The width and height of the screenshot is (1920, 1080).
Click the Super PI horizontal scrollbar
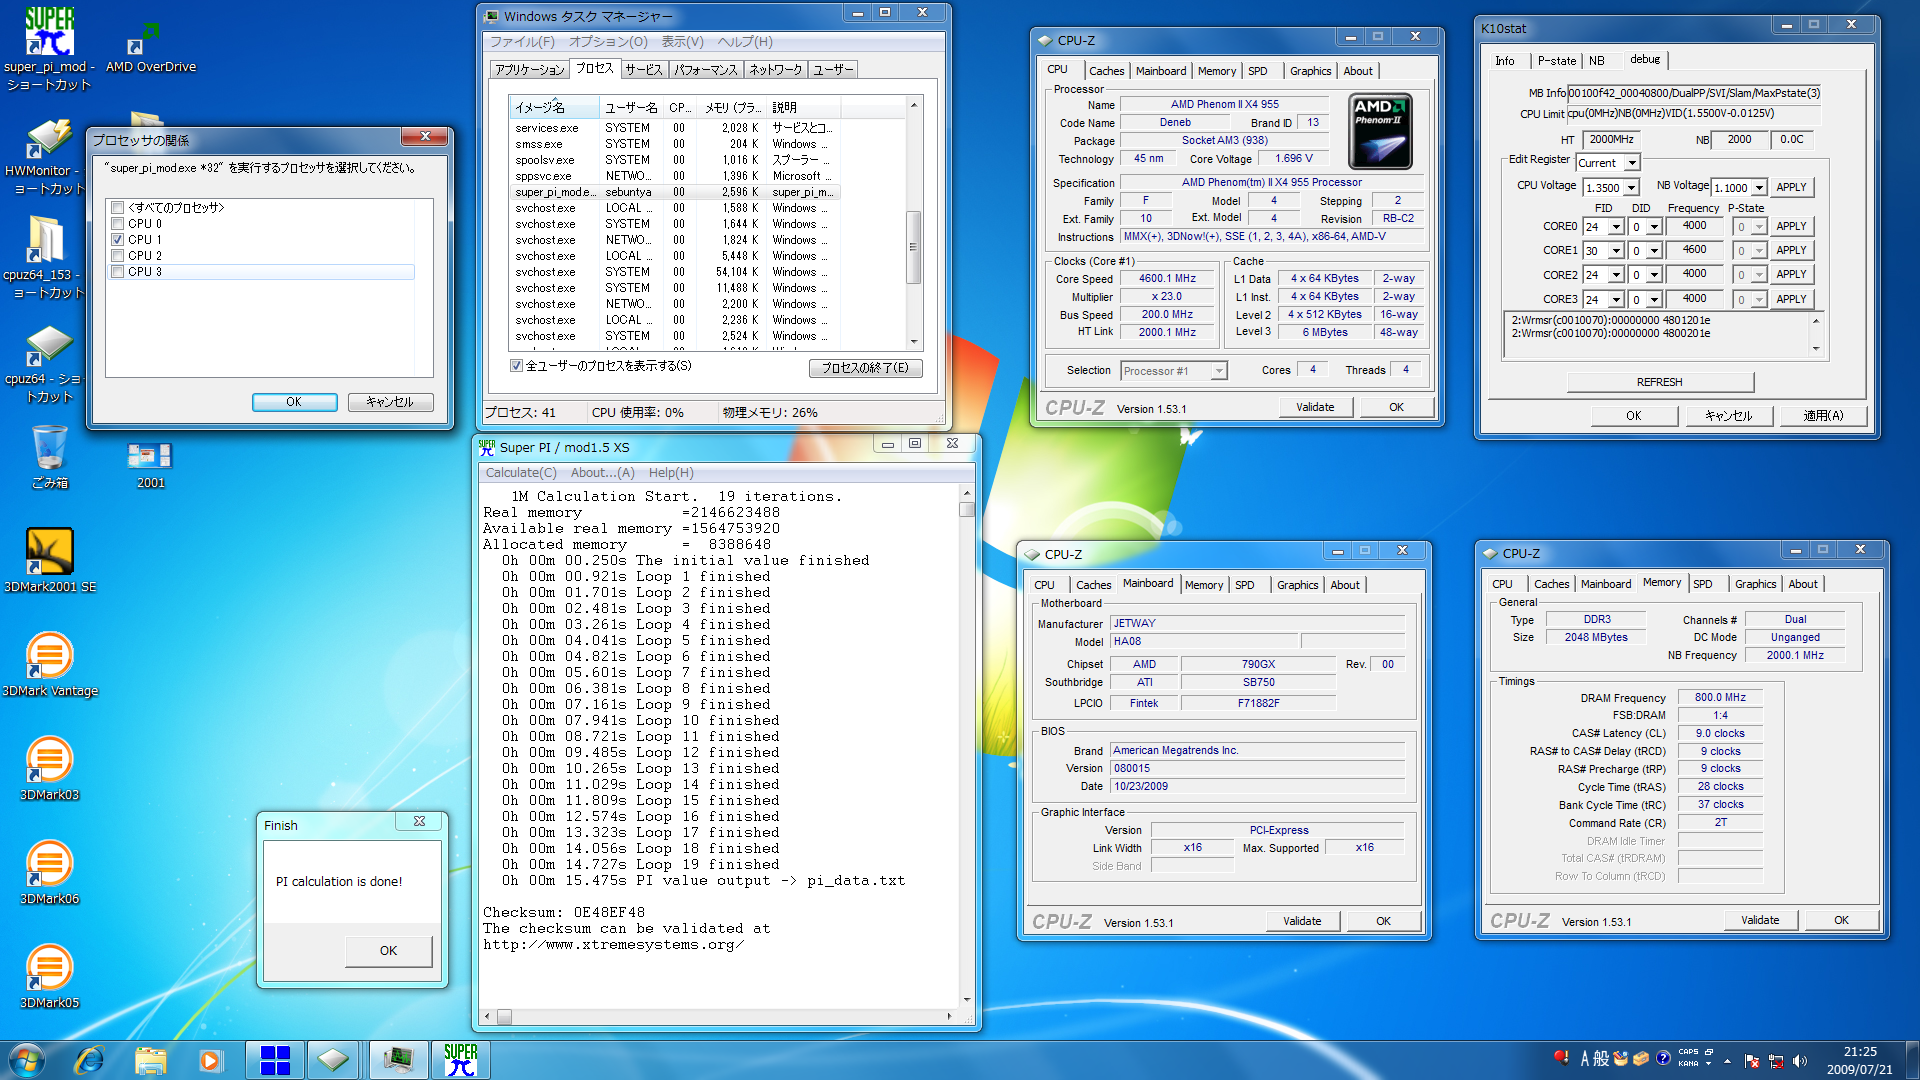click(720, 1017)
